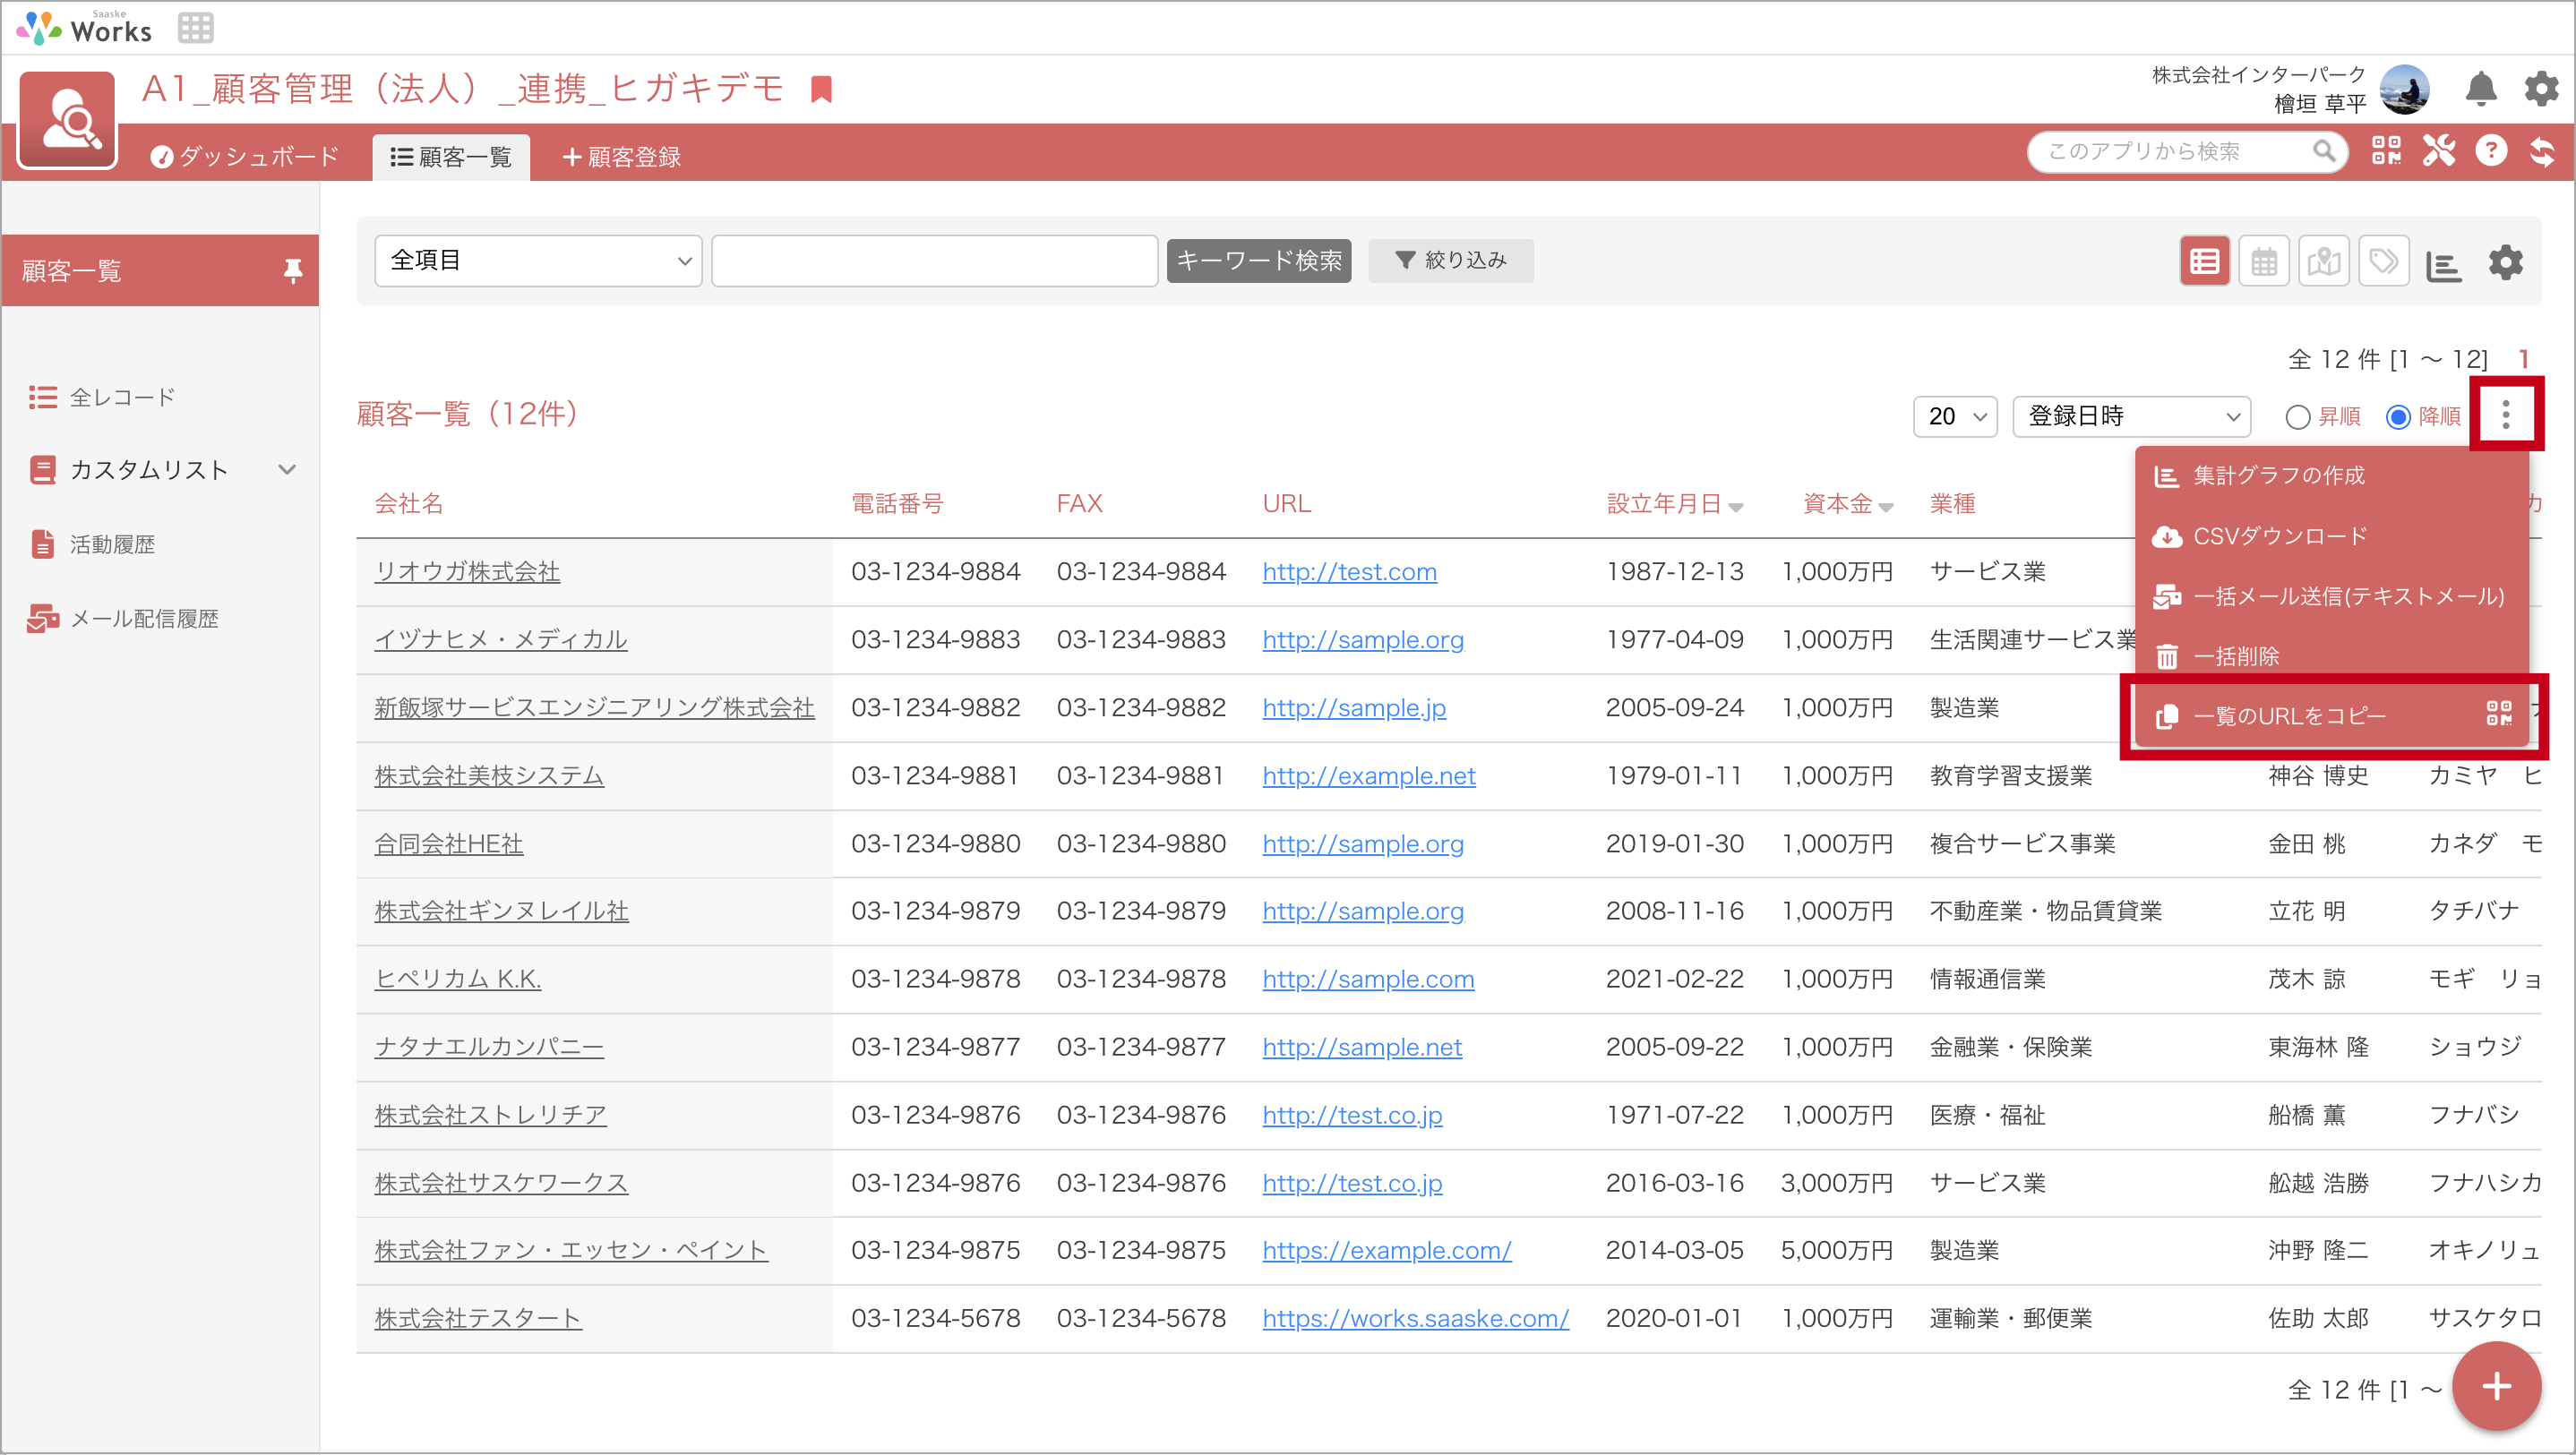Select 一括メール送信(テキストメール) menu entry

point(2332,596)
